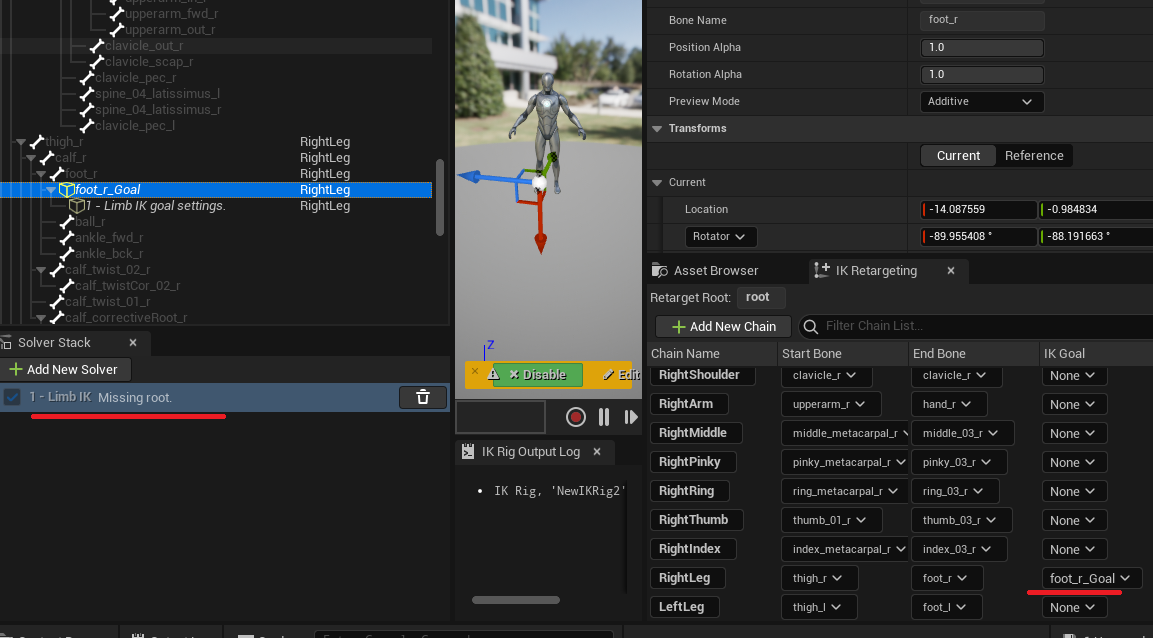Click the thigh_r bone icon
Screen dimensions: 1153x638
35,141
